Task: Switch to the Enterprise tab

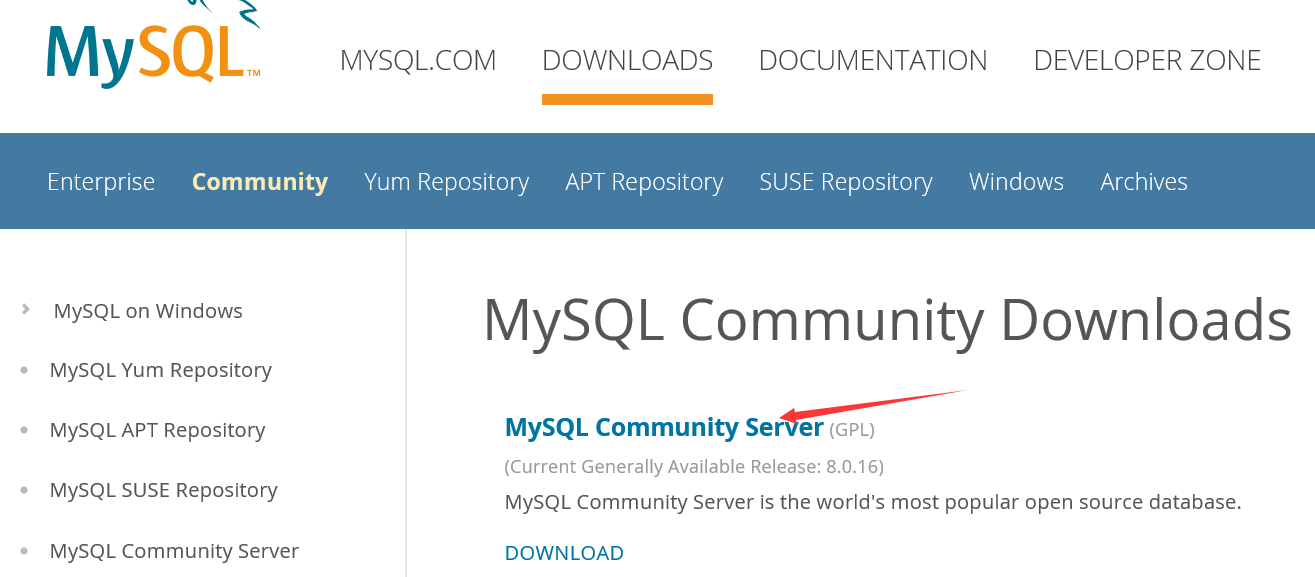Action: click(101, 181)
